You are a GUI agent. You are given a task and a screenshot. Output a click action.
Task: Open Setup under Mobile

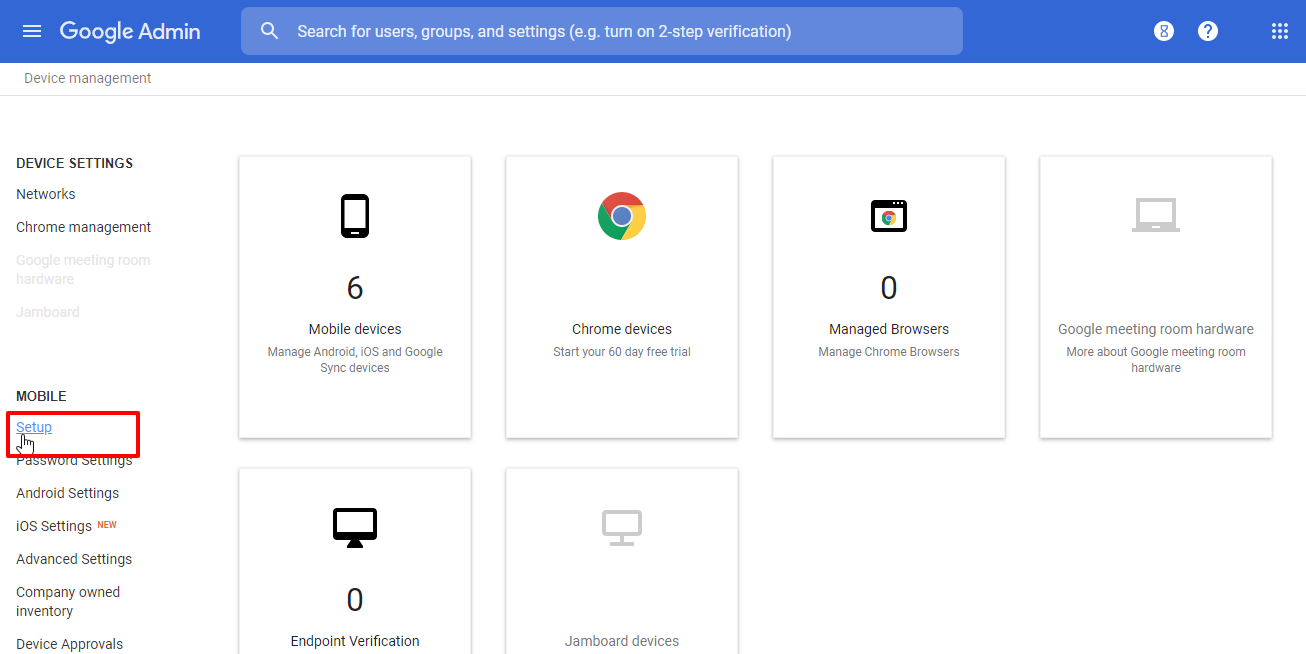[34, 427]
